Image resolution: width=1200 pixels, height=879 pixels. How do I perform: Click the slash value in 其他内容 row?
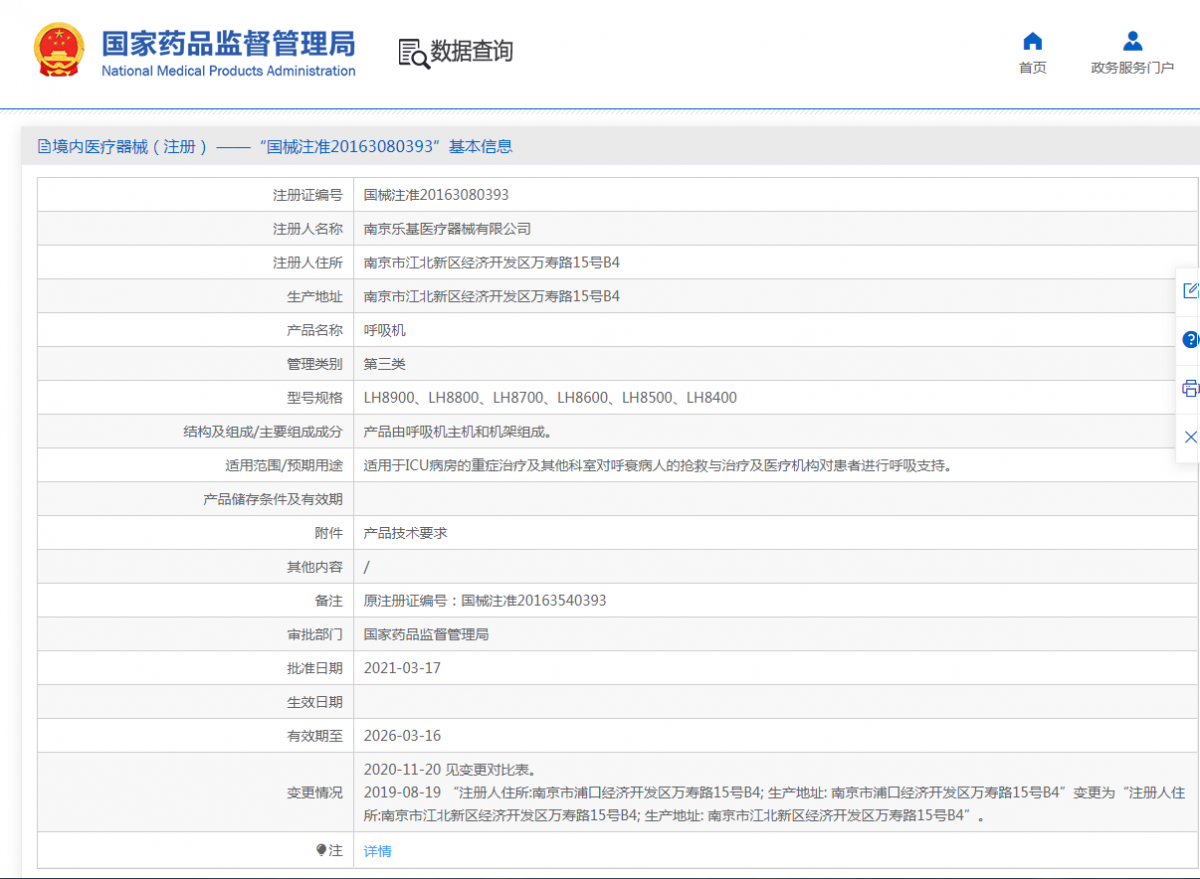(x=367, y=567)
